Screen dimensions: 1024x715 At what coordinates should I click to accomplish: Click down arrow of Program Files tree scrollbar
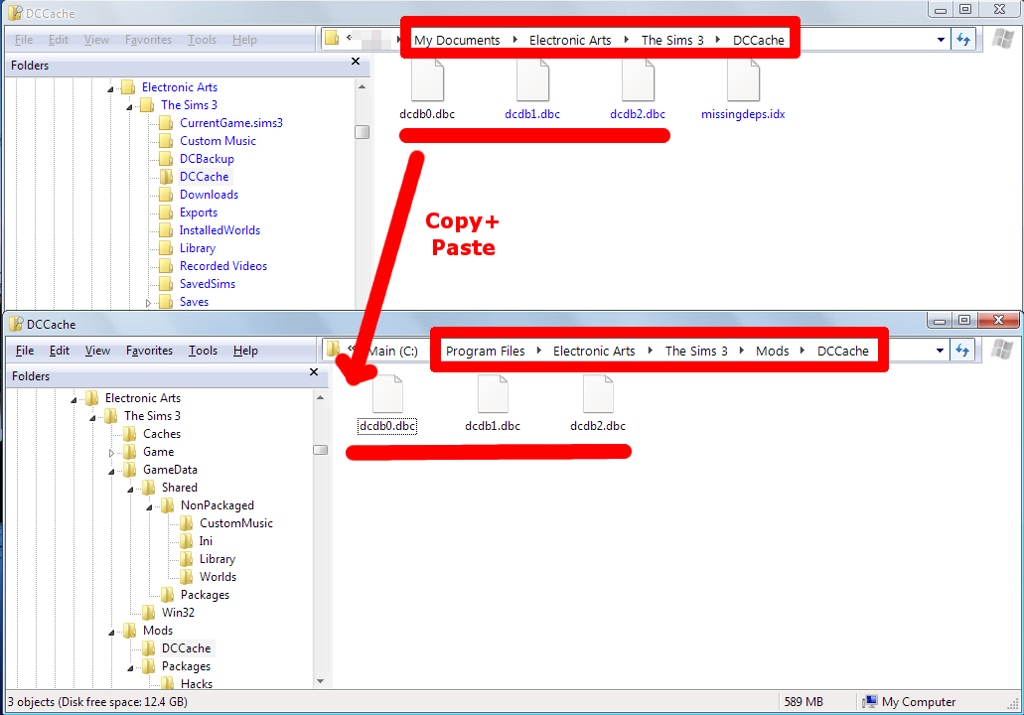(x=320, y=681)
